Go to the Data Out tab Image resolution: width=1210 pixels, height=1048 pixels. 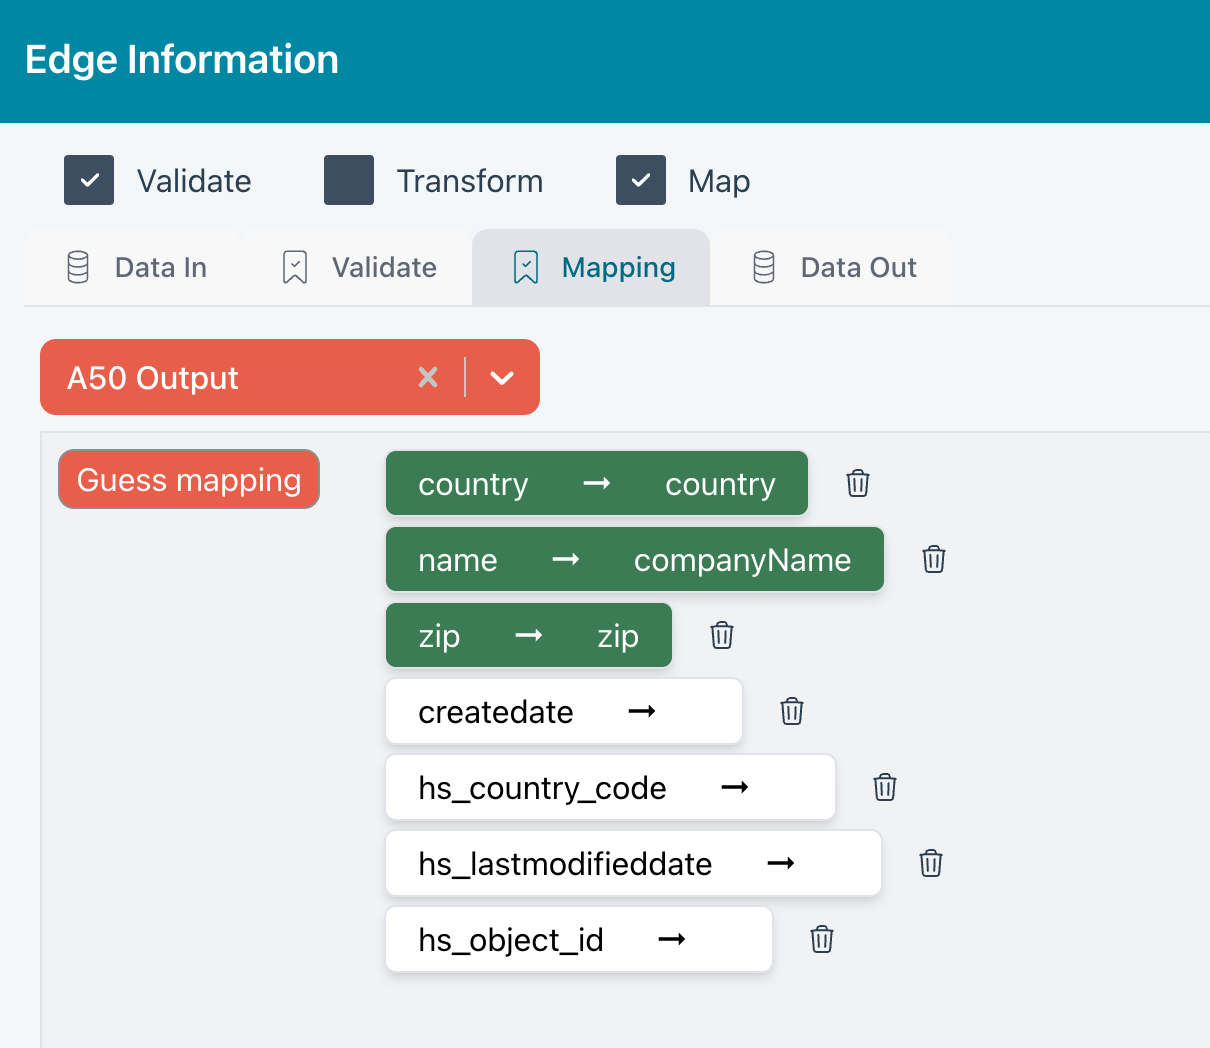834,267
